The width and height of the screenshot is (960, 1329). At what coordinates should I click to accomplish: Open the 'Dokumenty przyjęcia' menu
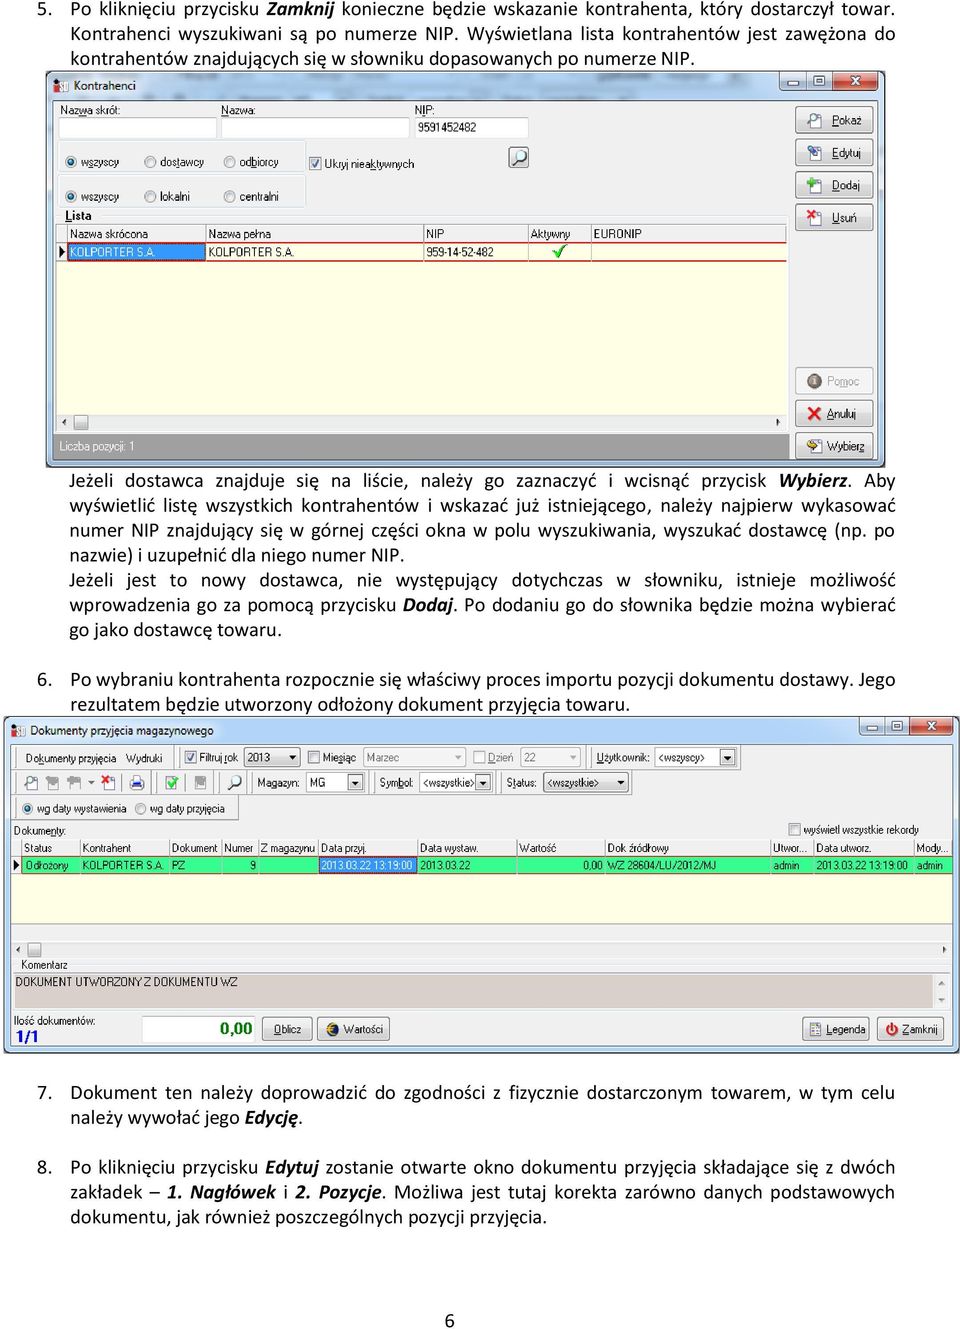(x=71, y=758)
